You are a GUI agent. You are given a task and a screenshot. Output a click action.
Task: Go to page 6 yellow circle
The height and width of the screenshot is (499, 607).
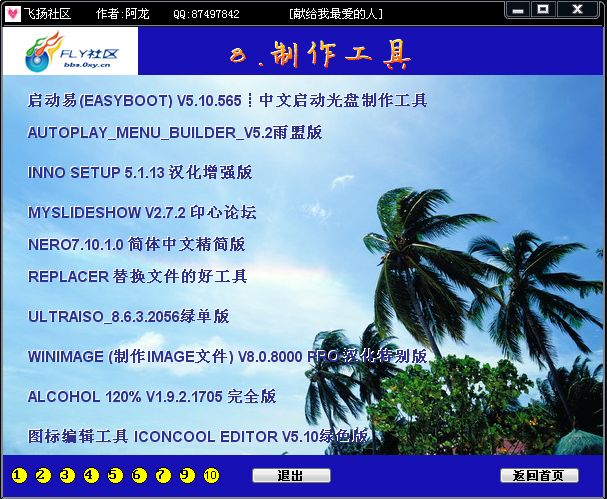point(139,475)
